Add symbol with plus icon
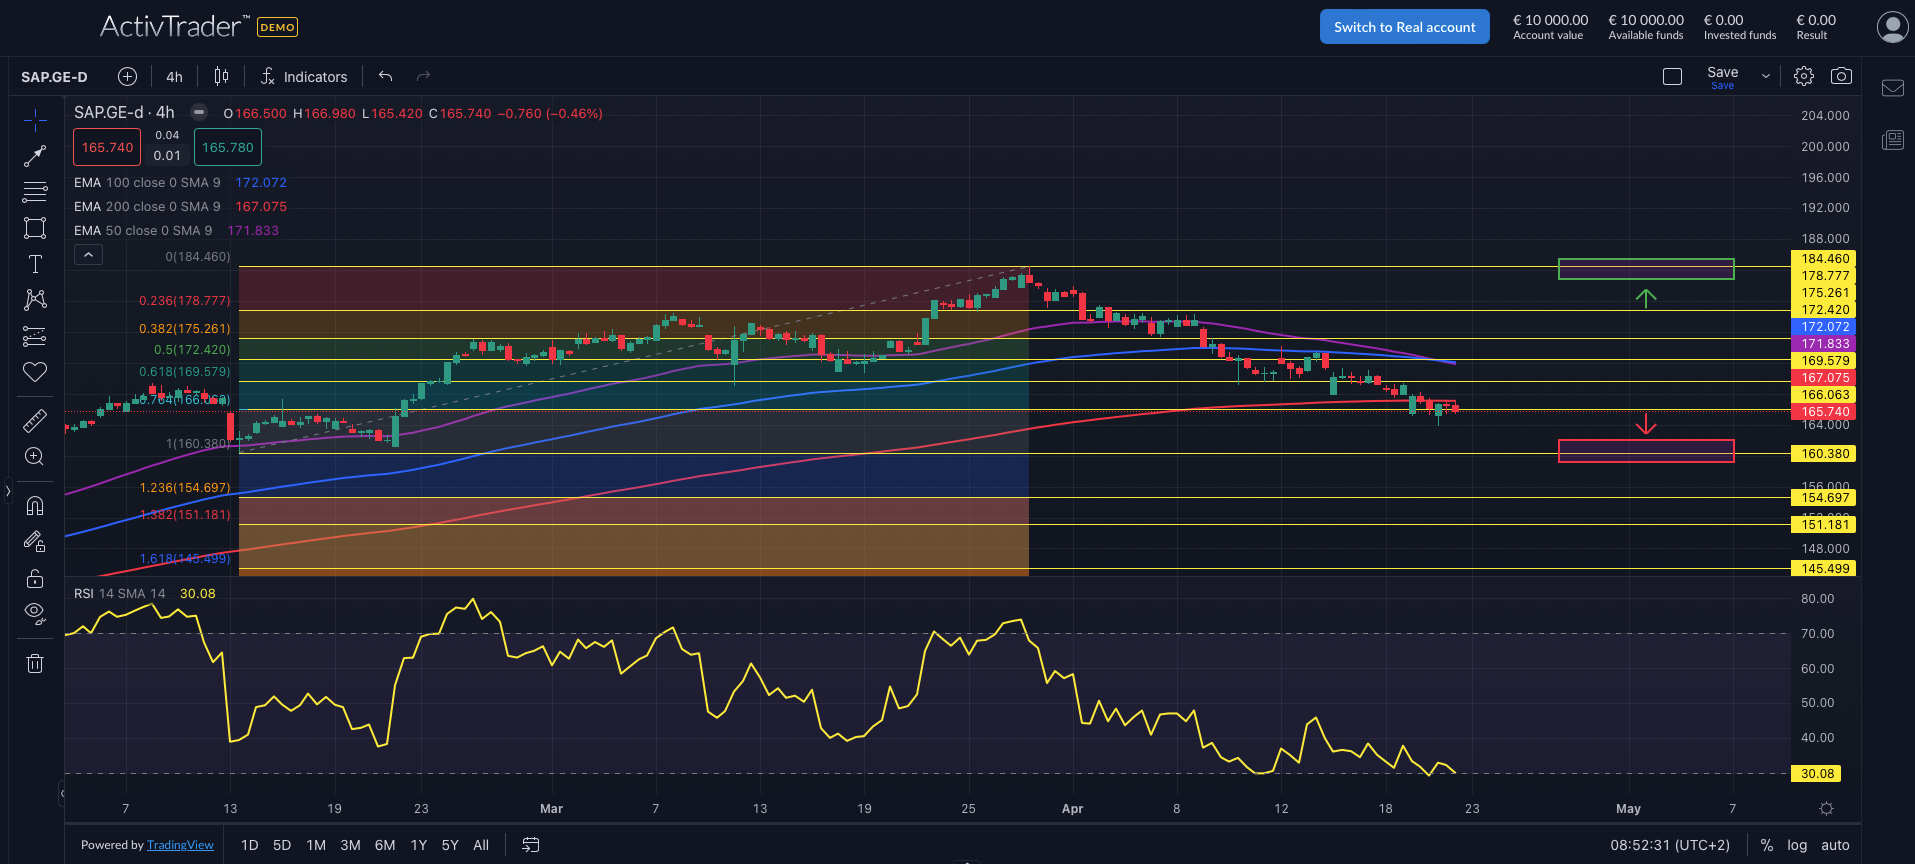The width and height of the screenshot is (1915, 864). pos(127,76)
